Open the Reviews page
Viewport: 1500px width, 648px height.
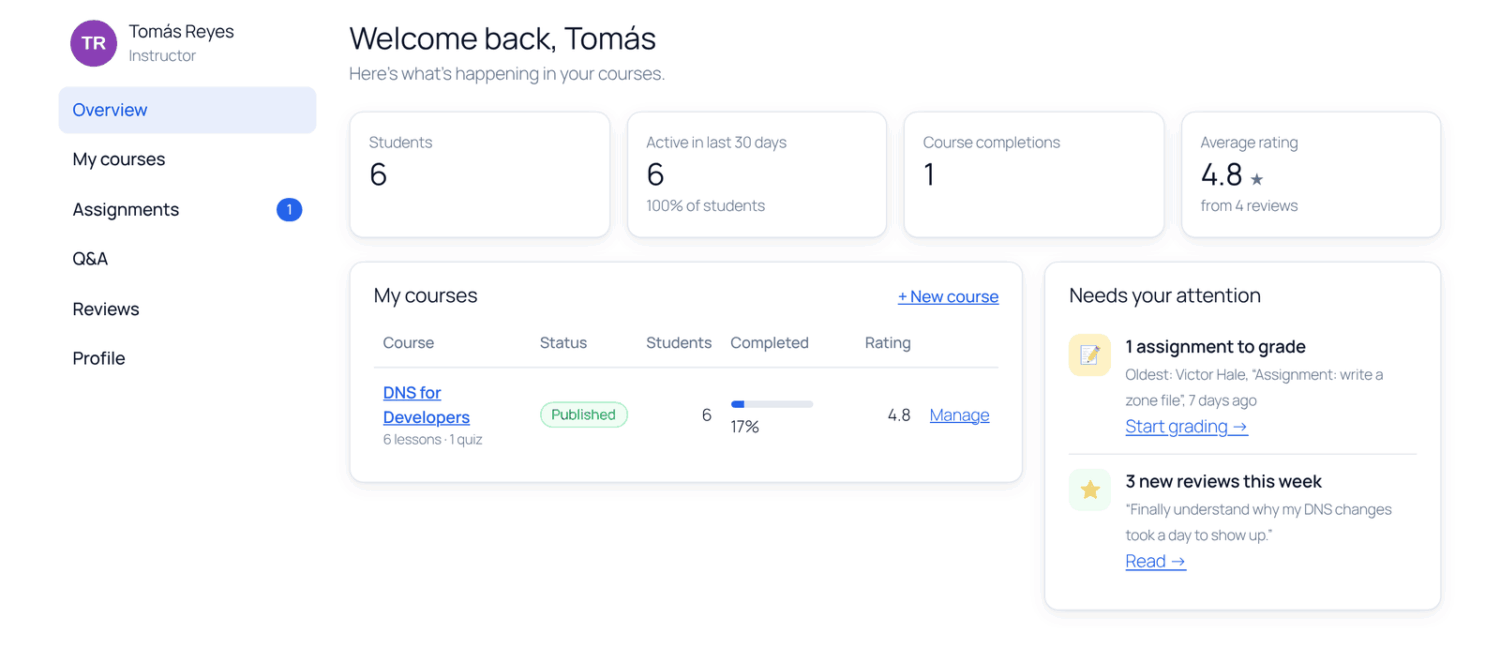click(x=187, y=308)
